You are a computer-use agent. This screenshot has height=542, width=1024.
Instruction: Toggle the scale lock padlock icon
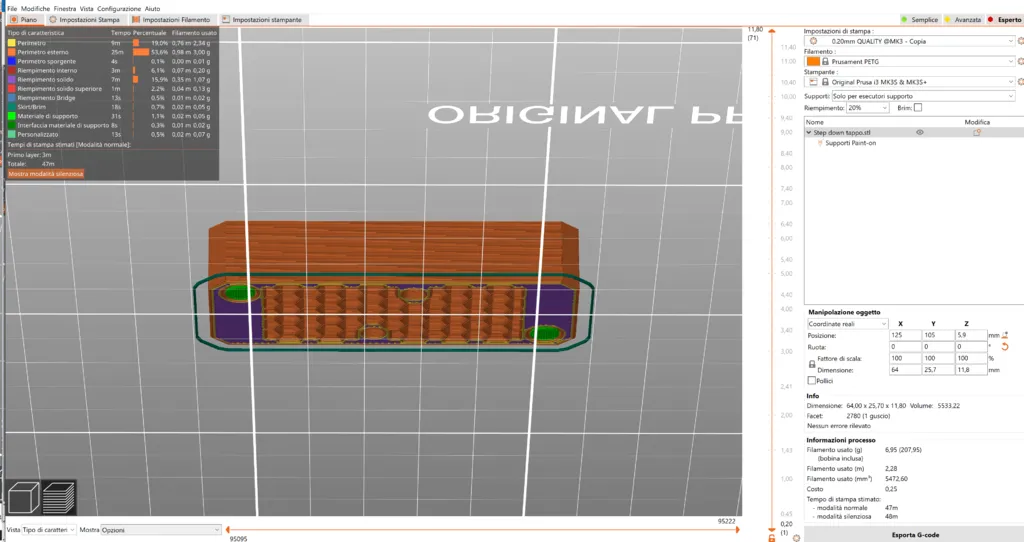(x=812, y=364)
